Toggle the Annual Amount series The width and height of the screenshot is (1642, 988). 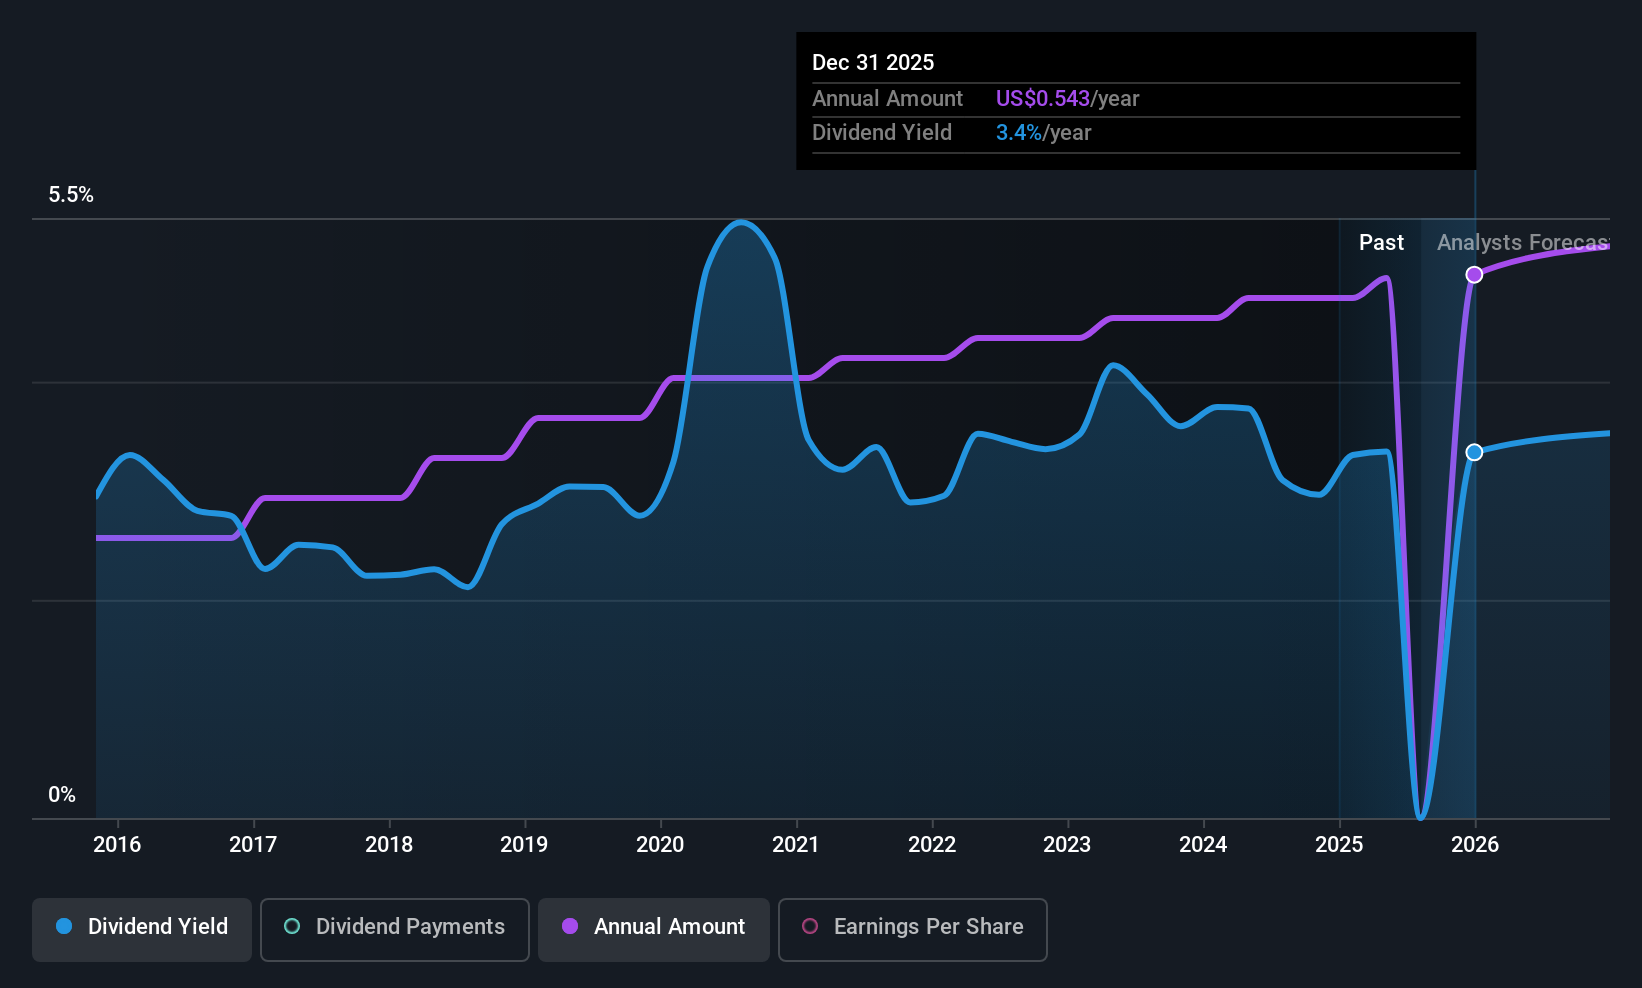click(654, 930)
